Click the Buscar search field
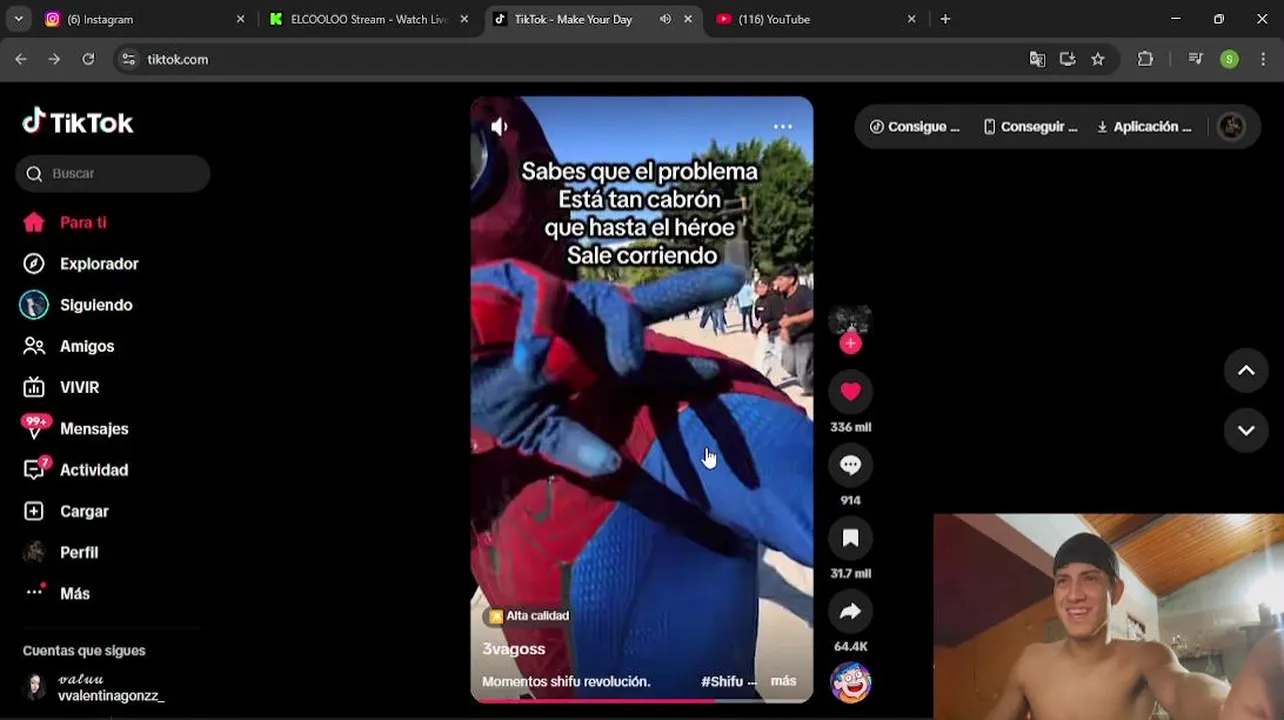The image size is (1284, 720). 113,173
